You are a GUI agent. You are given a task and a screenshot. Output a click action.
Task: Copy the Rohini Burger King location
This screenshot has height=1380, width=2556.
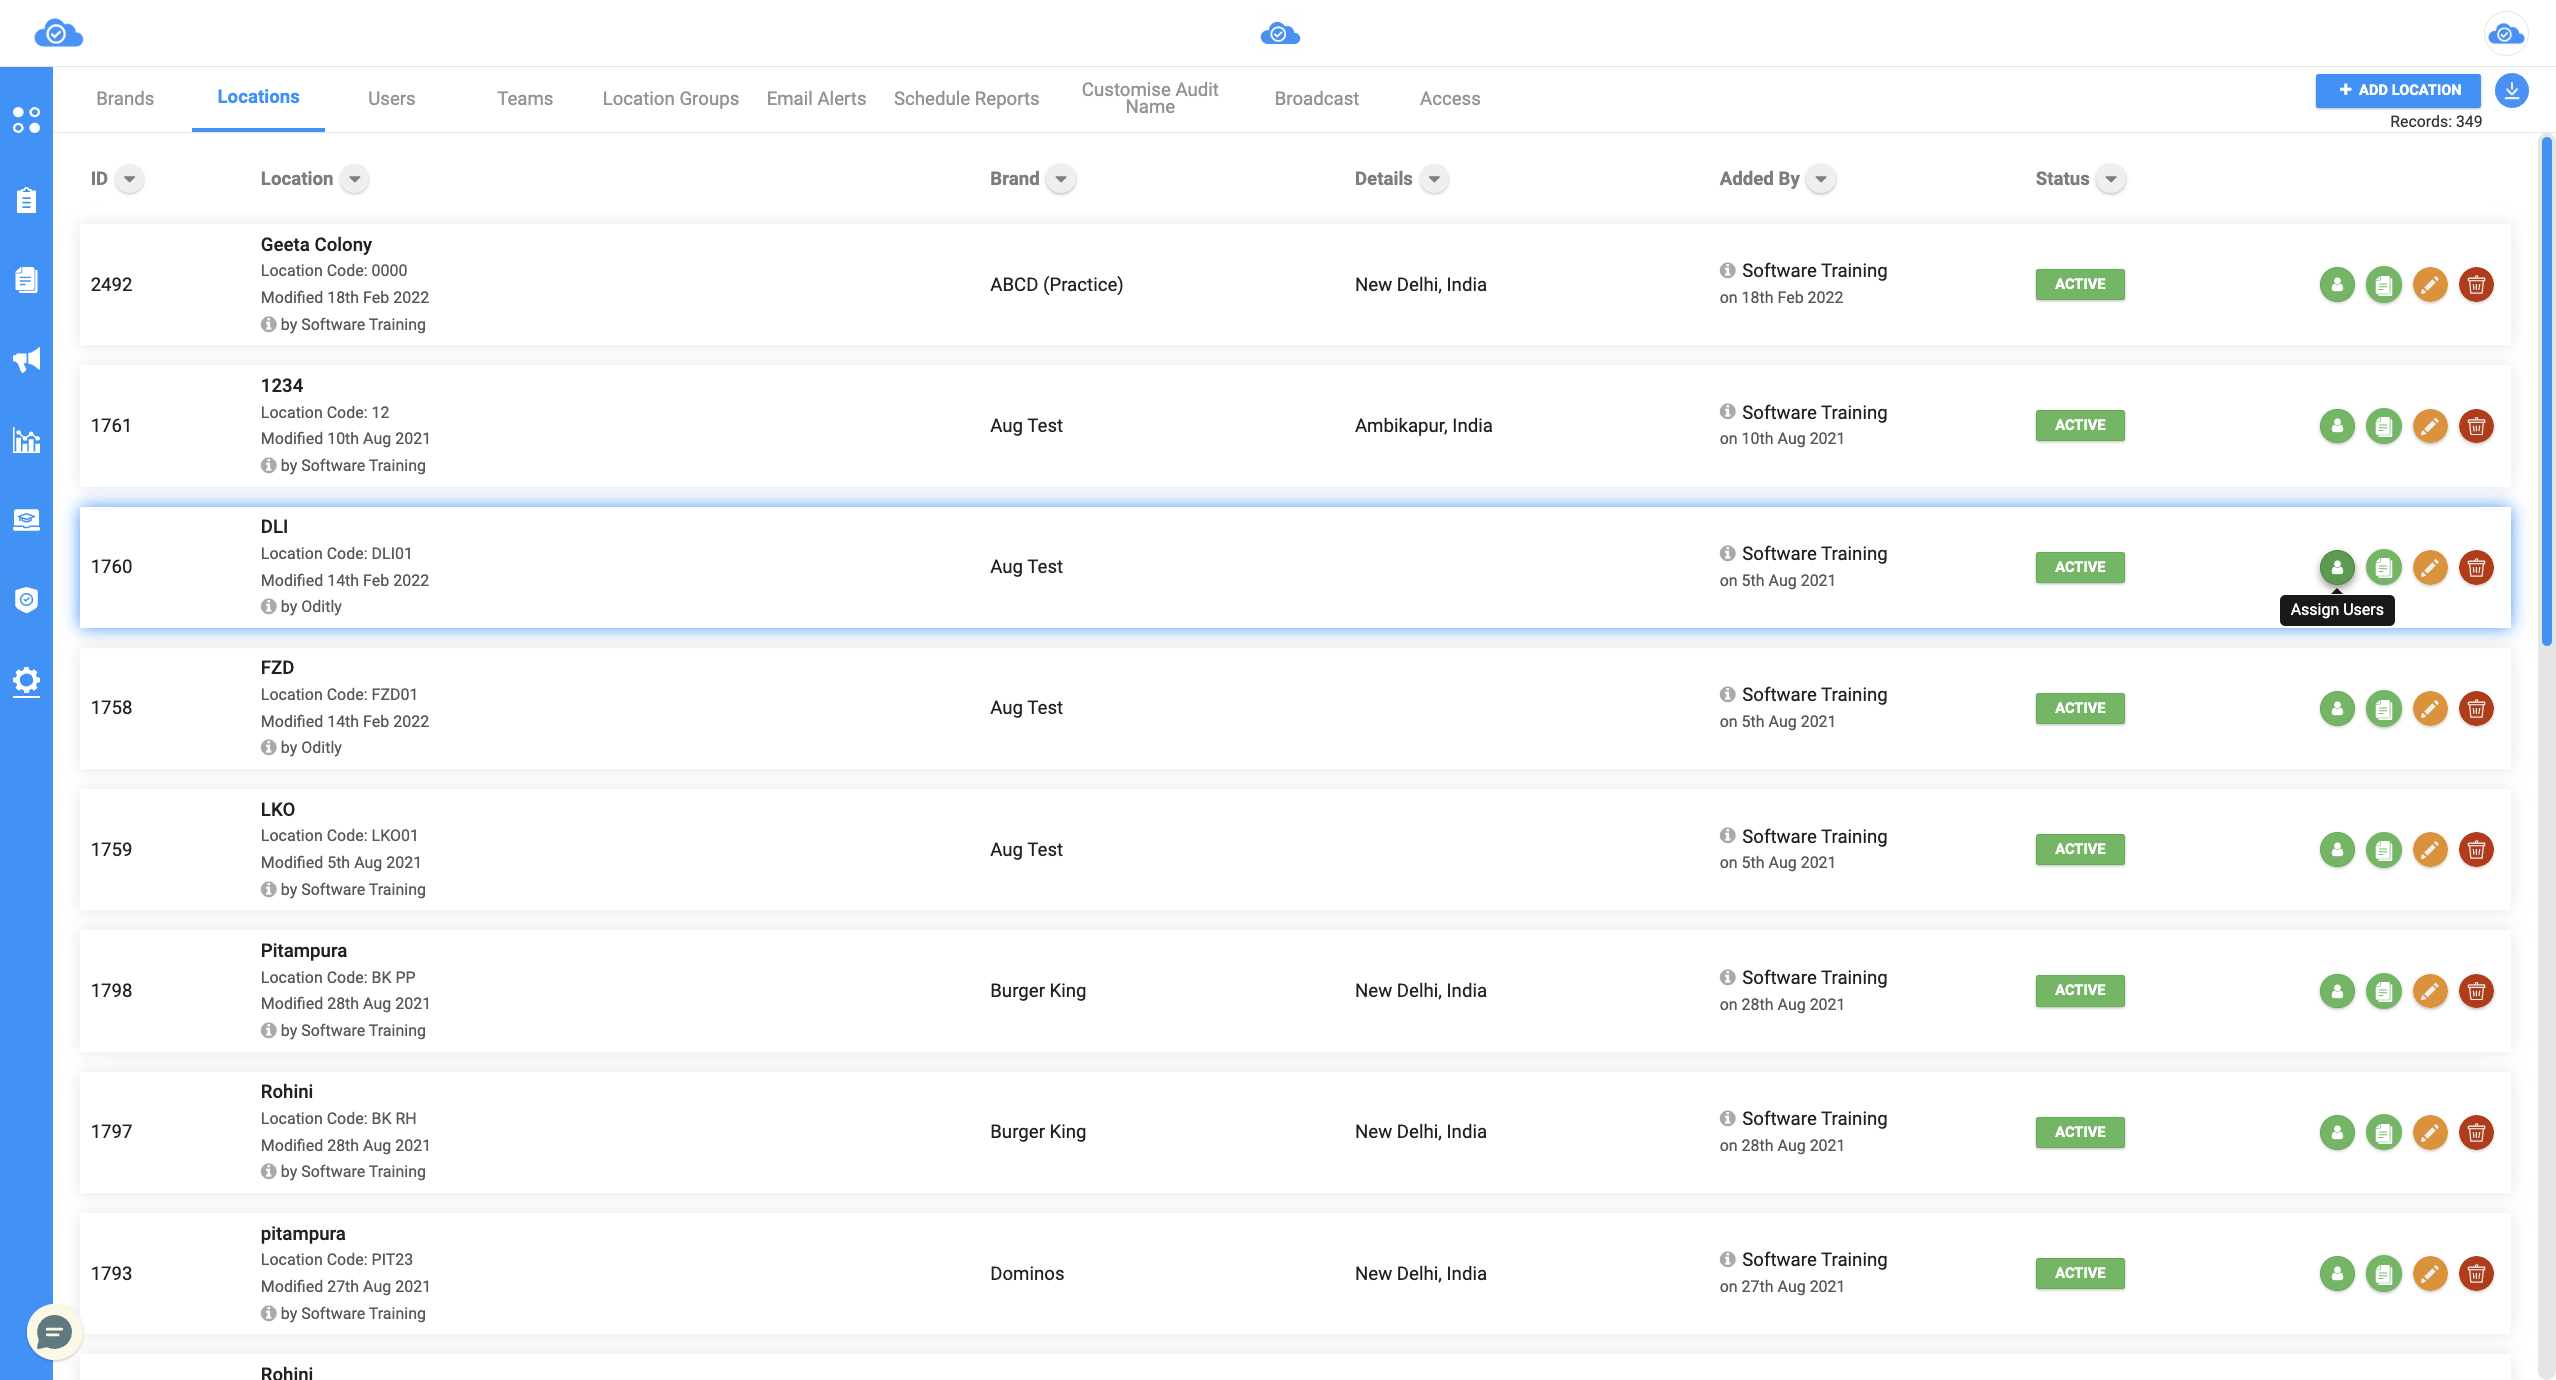[2383, 1132]
